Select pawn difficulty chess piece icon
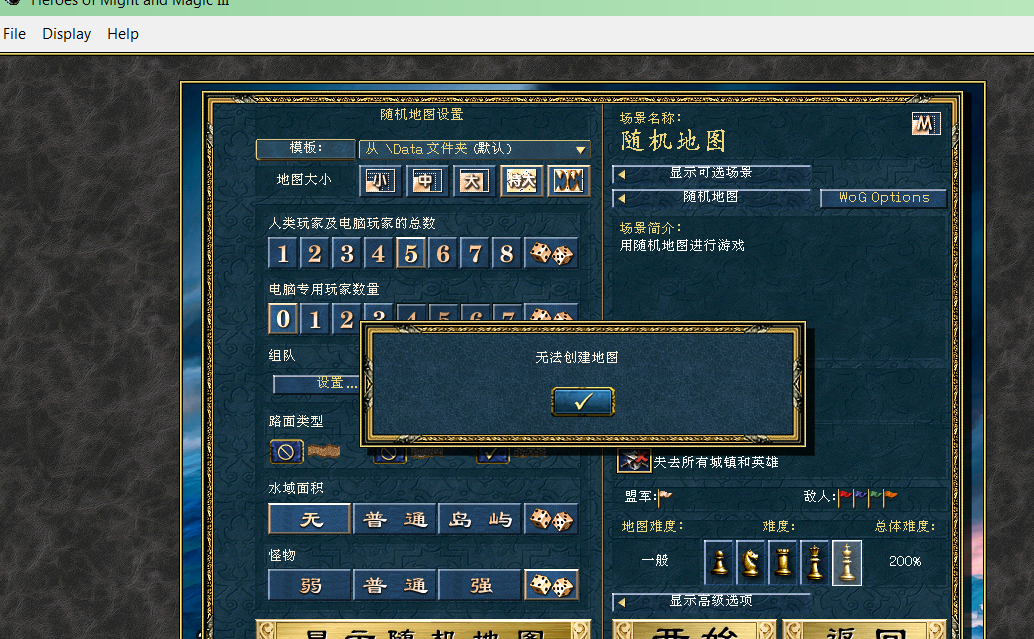The image size is (1034, 639). point(719,562)
